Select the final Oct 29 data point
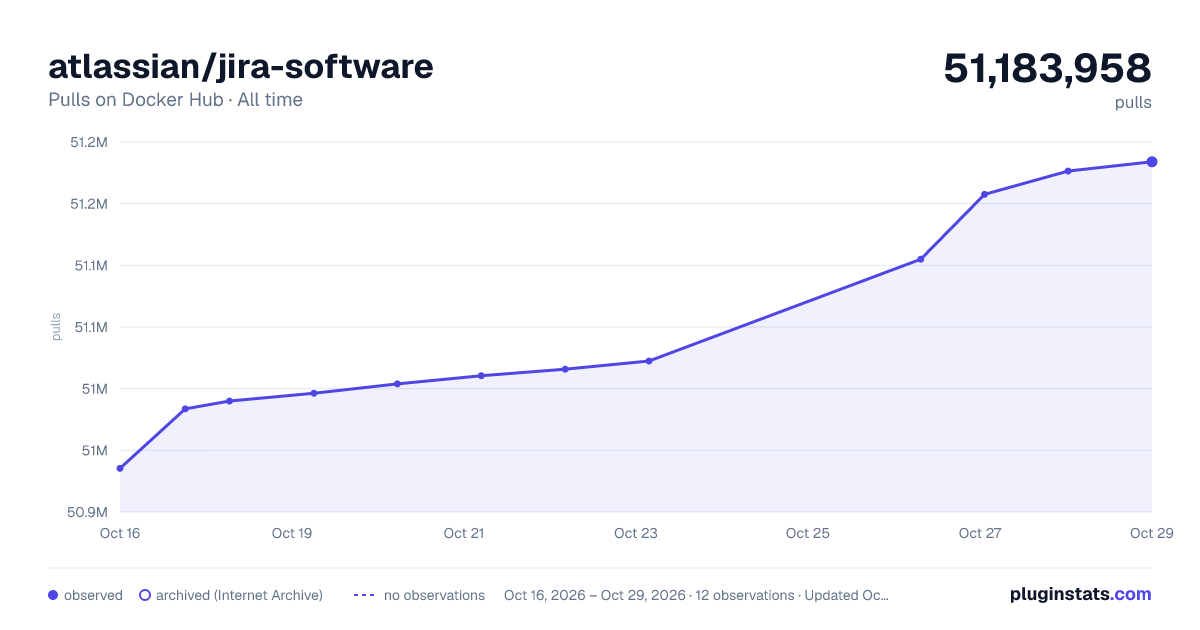 (1152, 162)
